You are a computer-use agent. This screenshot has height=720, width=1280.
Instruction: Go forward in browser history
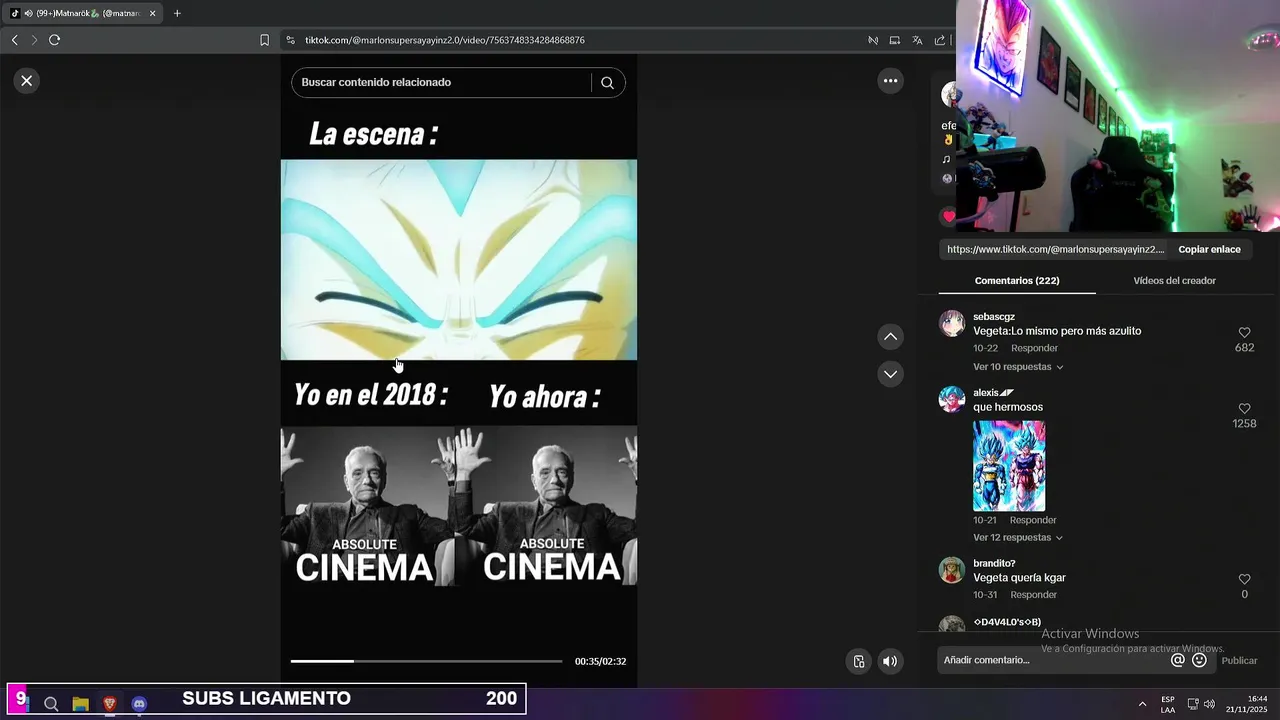[34, 40]
